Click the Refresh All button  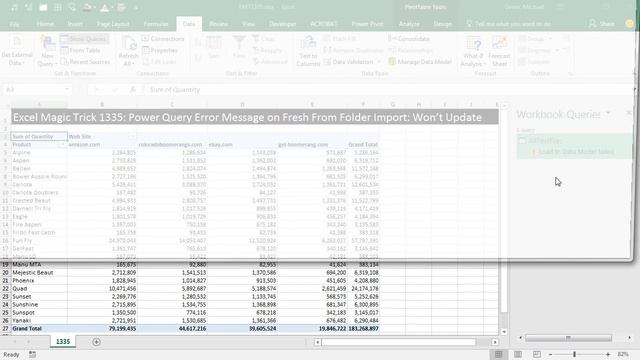point(128,52)
